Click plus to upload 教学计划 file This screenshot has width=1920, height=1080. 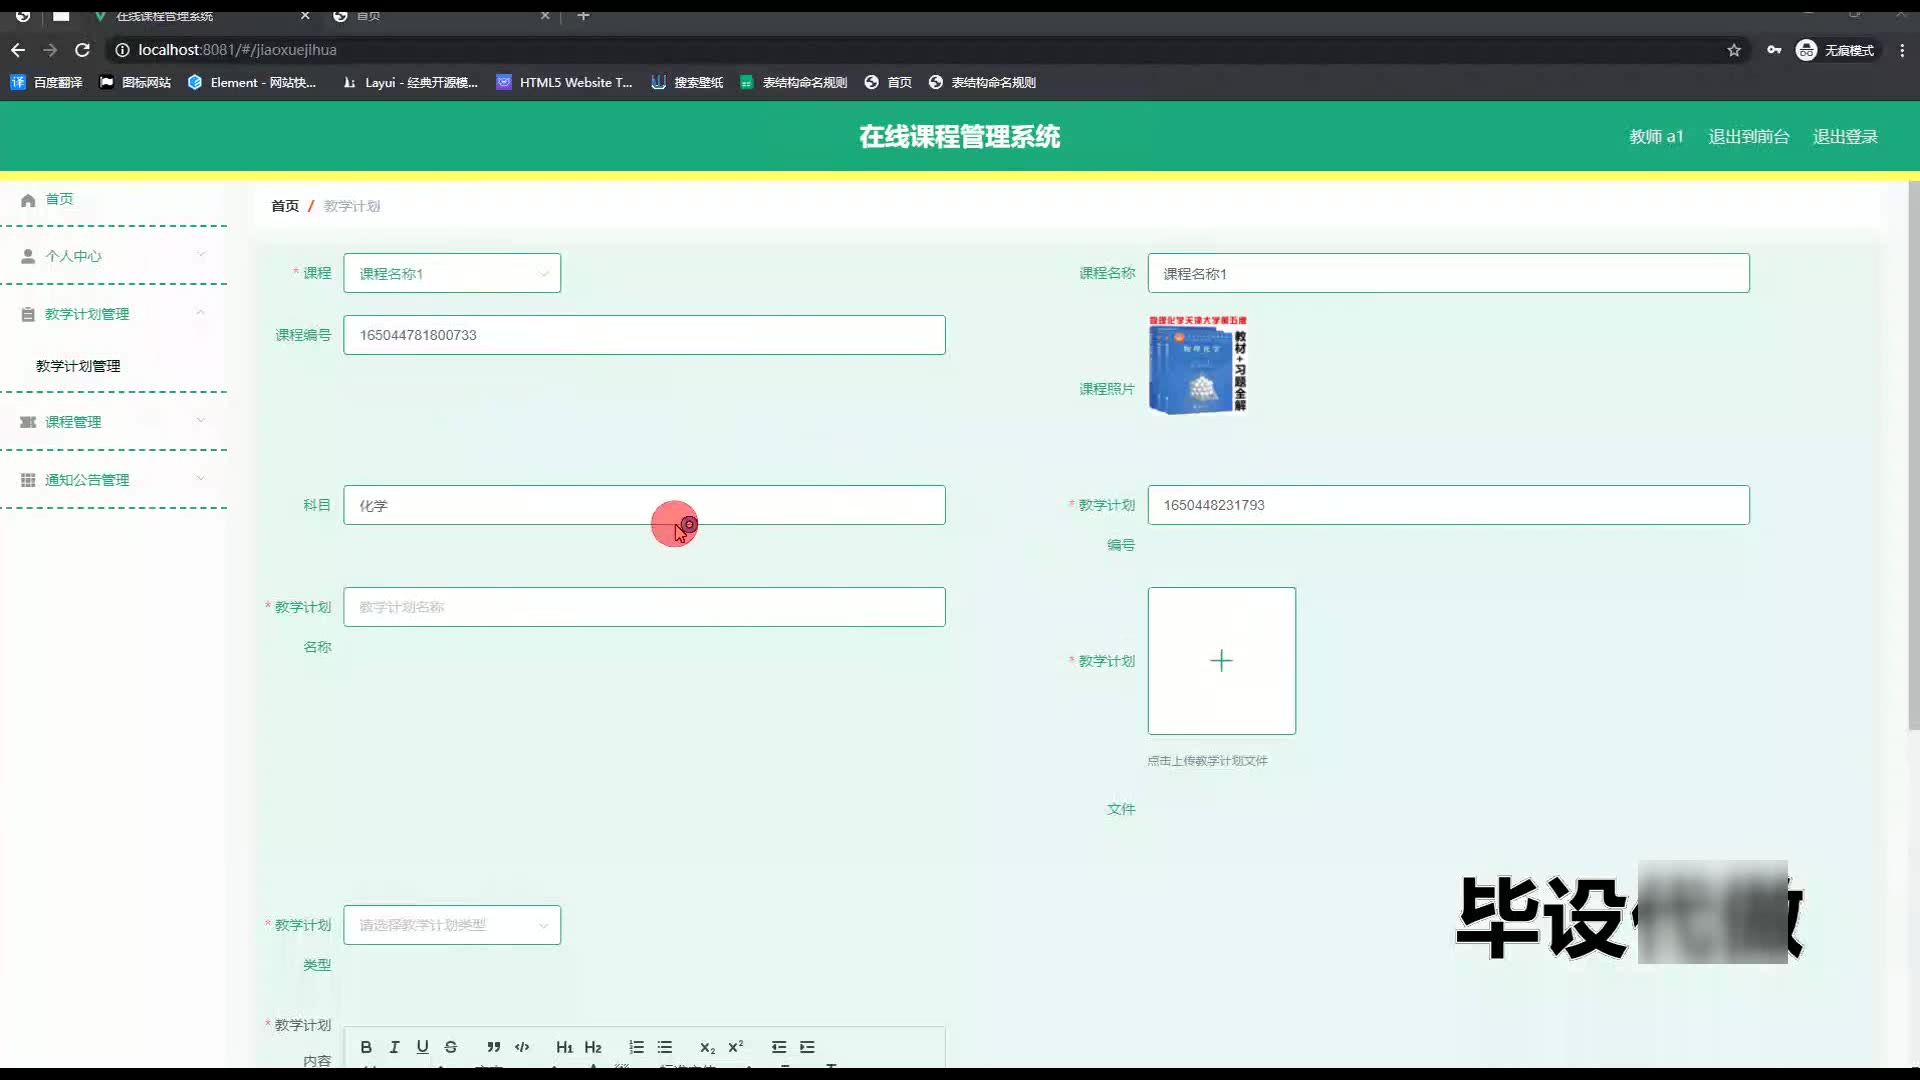[x=1221, y=661]
